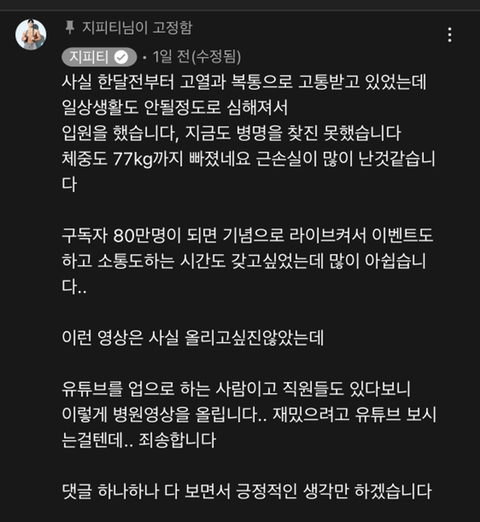Viewport: 480px width, 522px height.
Task: Click the line '는걸텐데.. 죄송합니다'
Action: click(x=139, y=440)
